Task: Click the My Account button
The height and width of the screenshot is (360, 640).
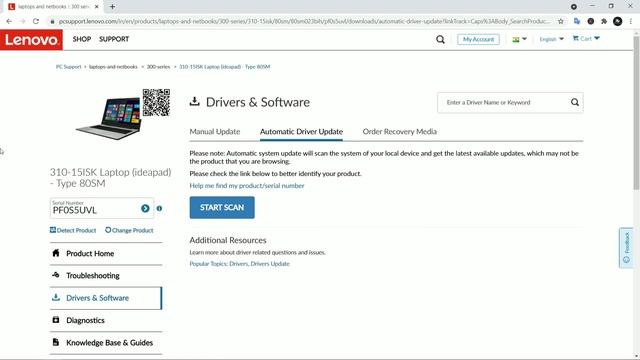Action: tap(478, 39)
